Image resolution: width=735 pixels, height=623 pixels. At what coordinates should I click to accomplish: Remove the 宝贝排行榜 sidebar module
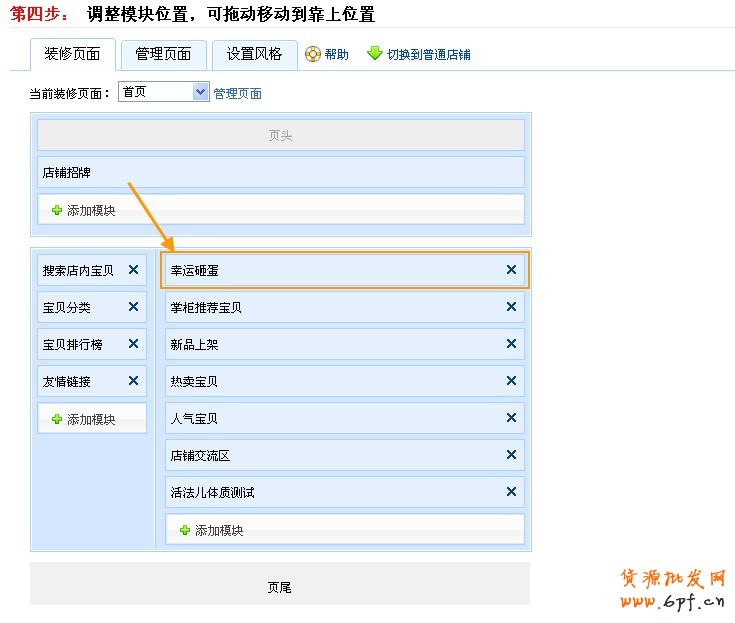133,344
